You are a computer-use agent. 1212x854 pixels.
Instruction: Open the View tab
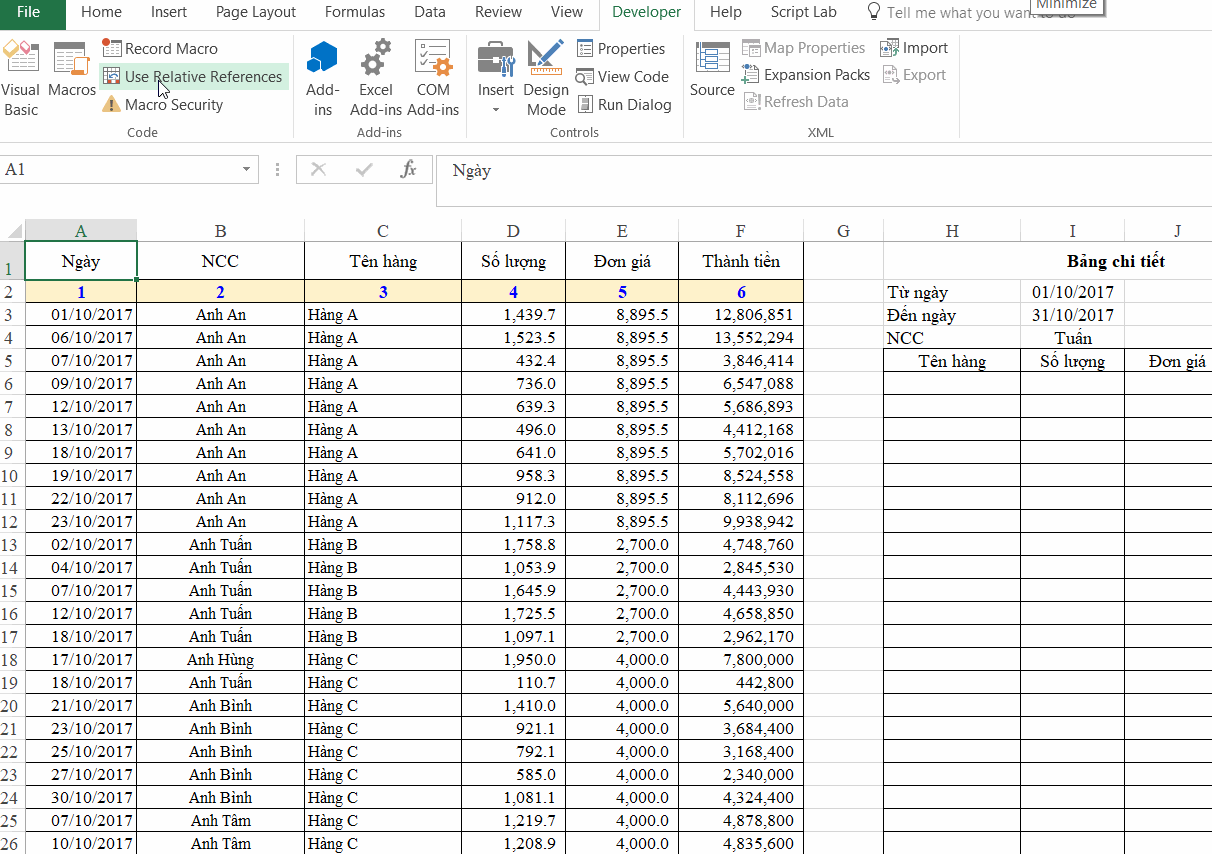(567, 13)
